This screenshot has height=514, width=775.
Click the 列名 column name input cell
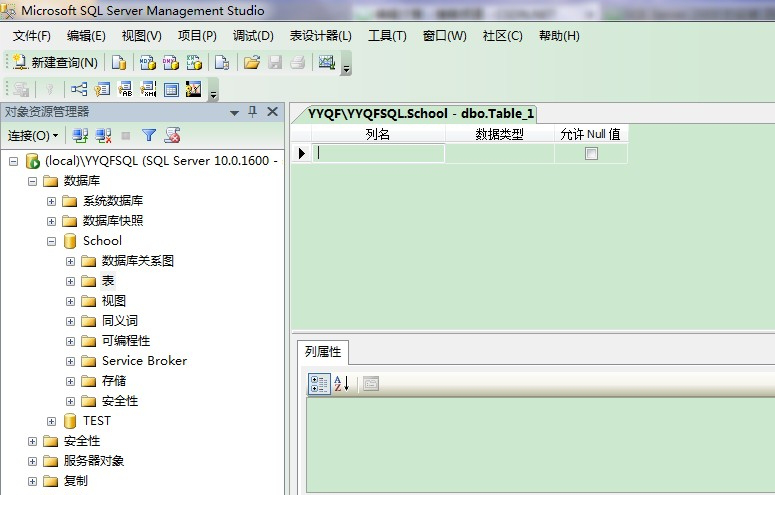coord(378,153)
